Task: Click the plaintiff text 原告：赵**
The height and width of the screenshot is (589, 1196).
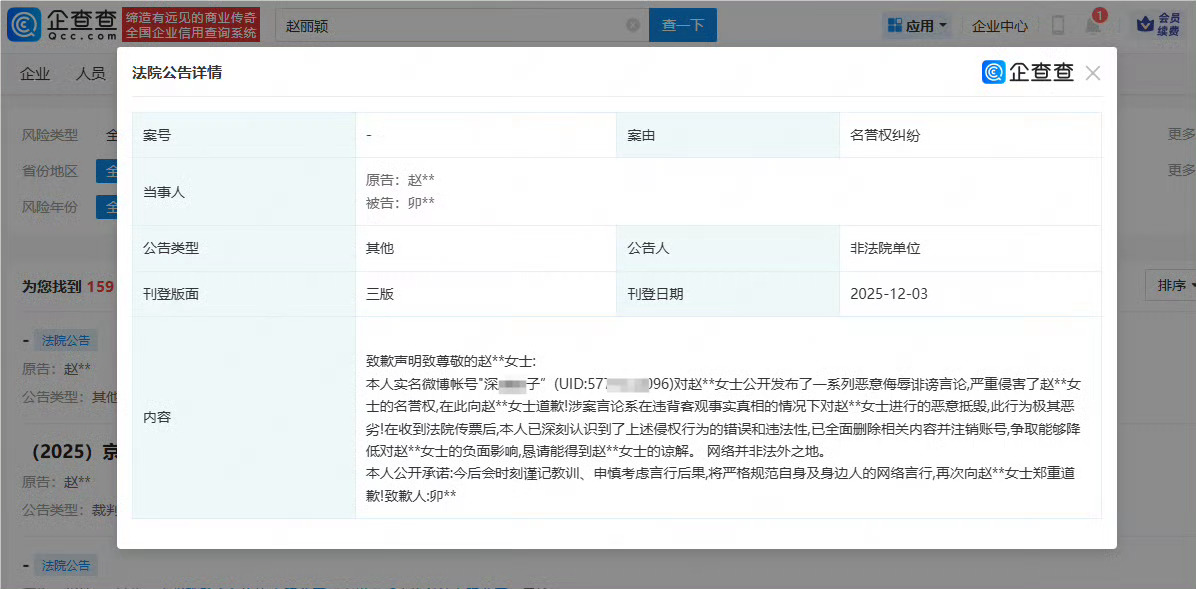Action: [400, 180]
